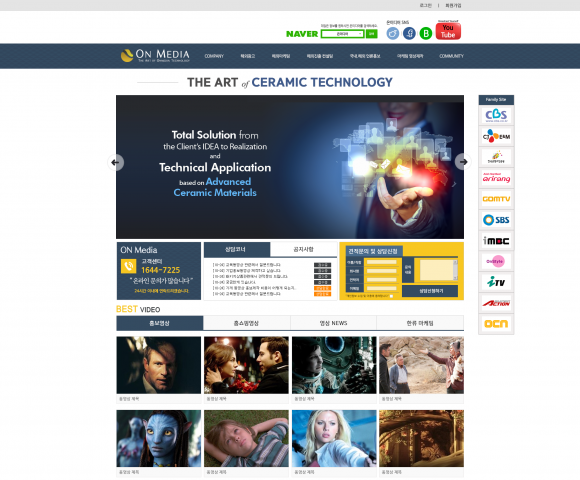Switch to the 공지사항 notice tab
580x480 pixels.
303,249
